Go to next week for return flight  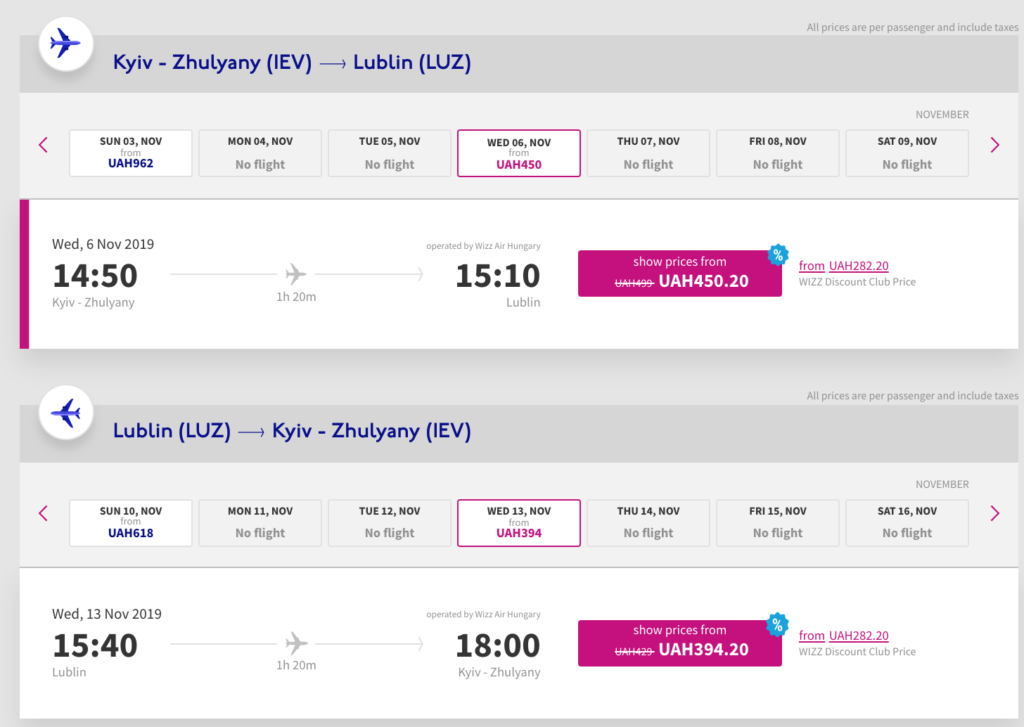click(x=994, y=513)
